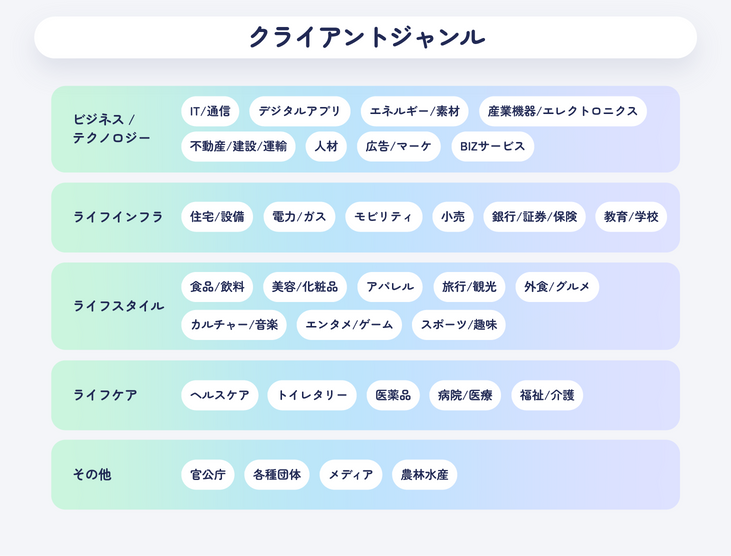
Task: Click 産業機器/エレクトロニクス tag
Action: [x=562, y=111]
